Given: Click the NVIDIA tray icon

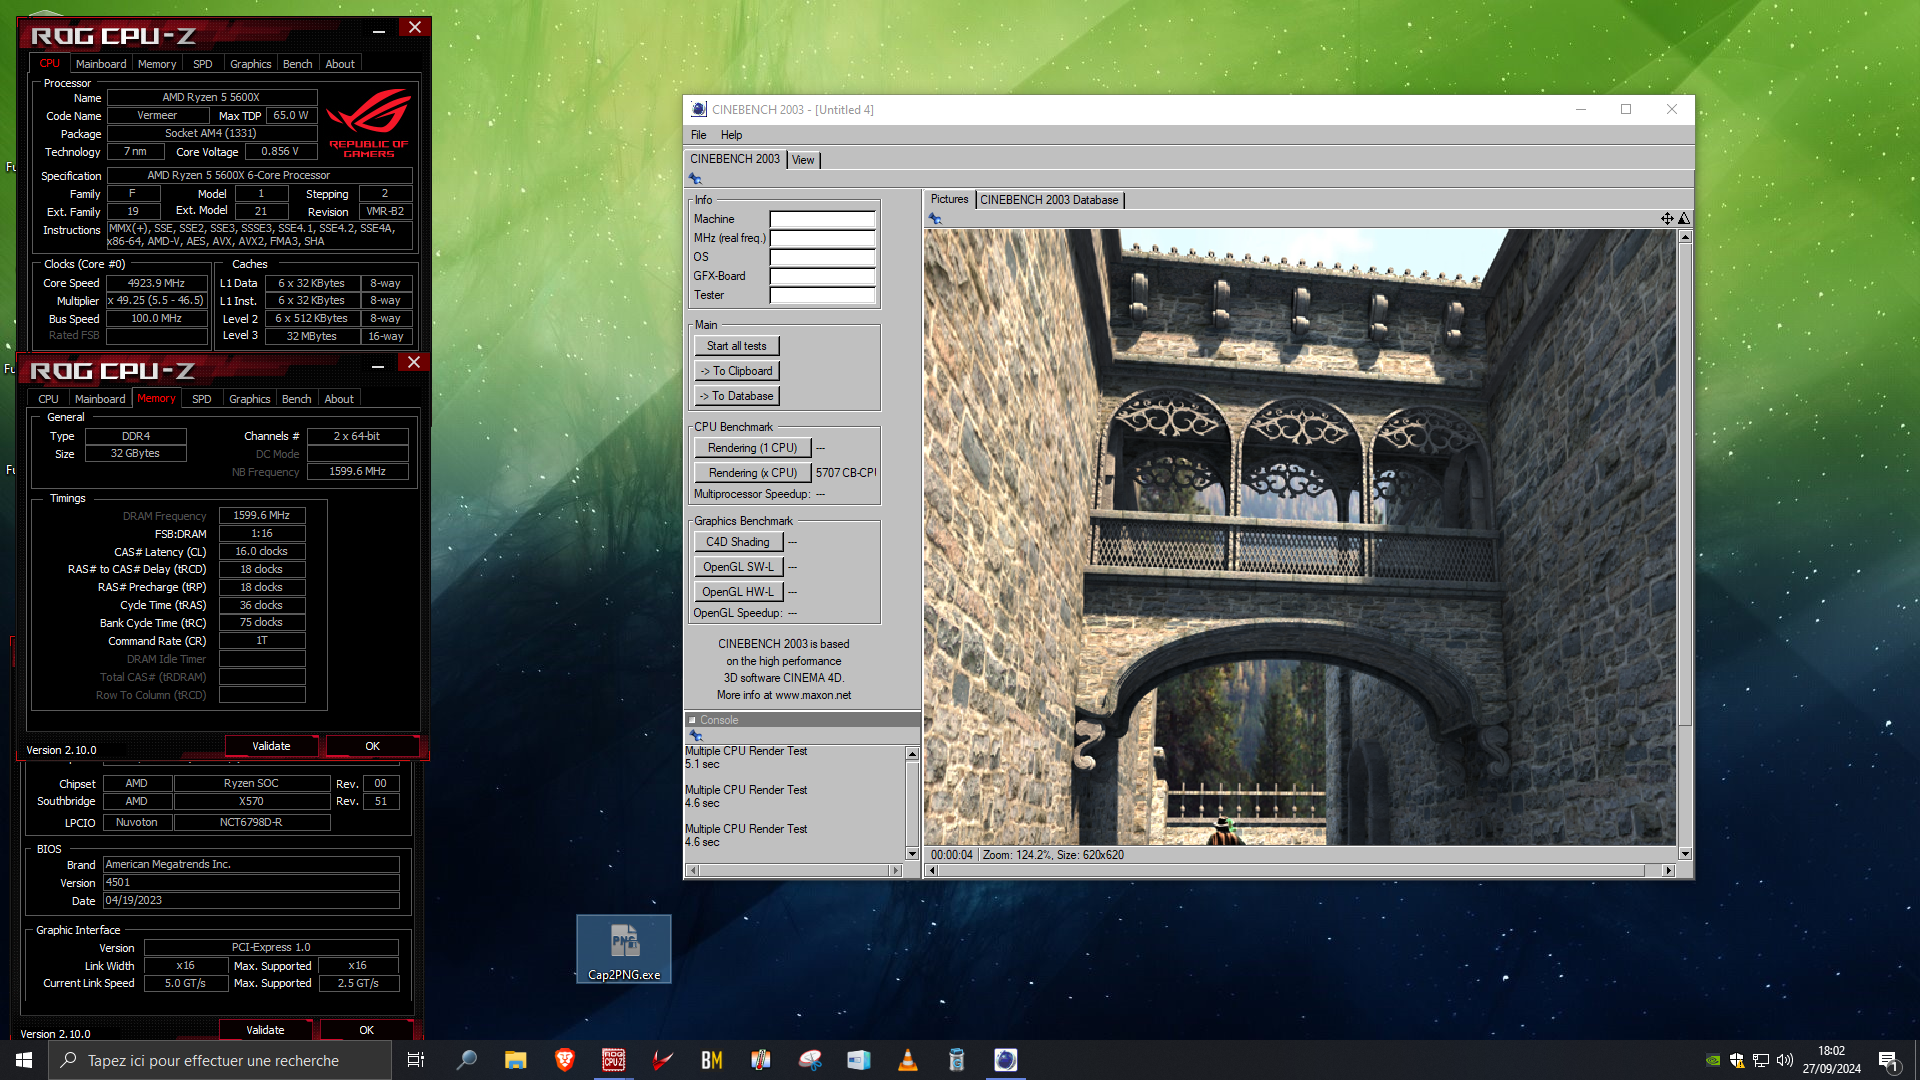Looking at the screenshot, I should (1713, 1060).
